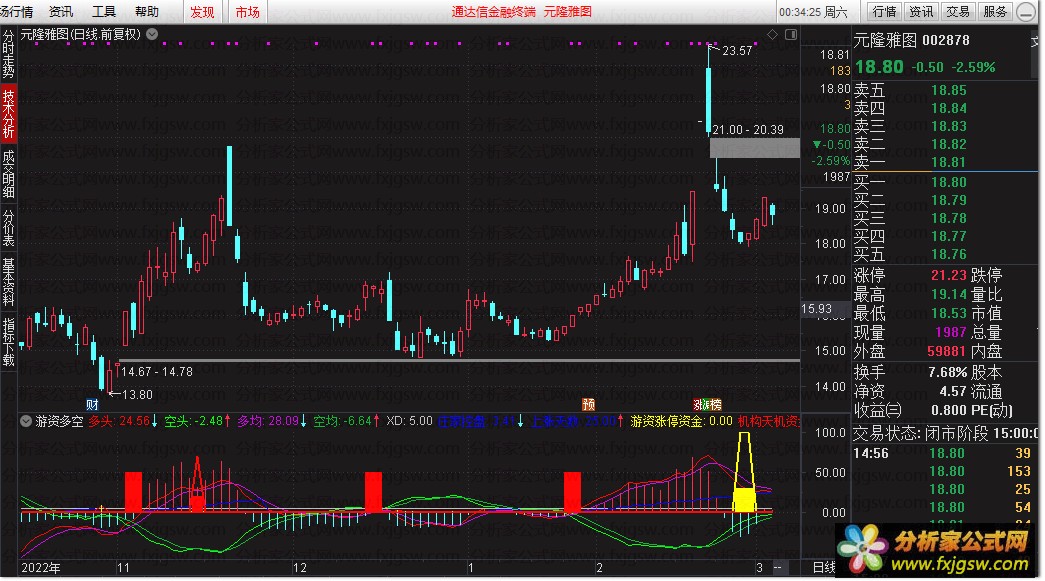Open the 成交明细 sidebar tab
The height and width of the screenshot is (581, 1045).
[8, 175]
